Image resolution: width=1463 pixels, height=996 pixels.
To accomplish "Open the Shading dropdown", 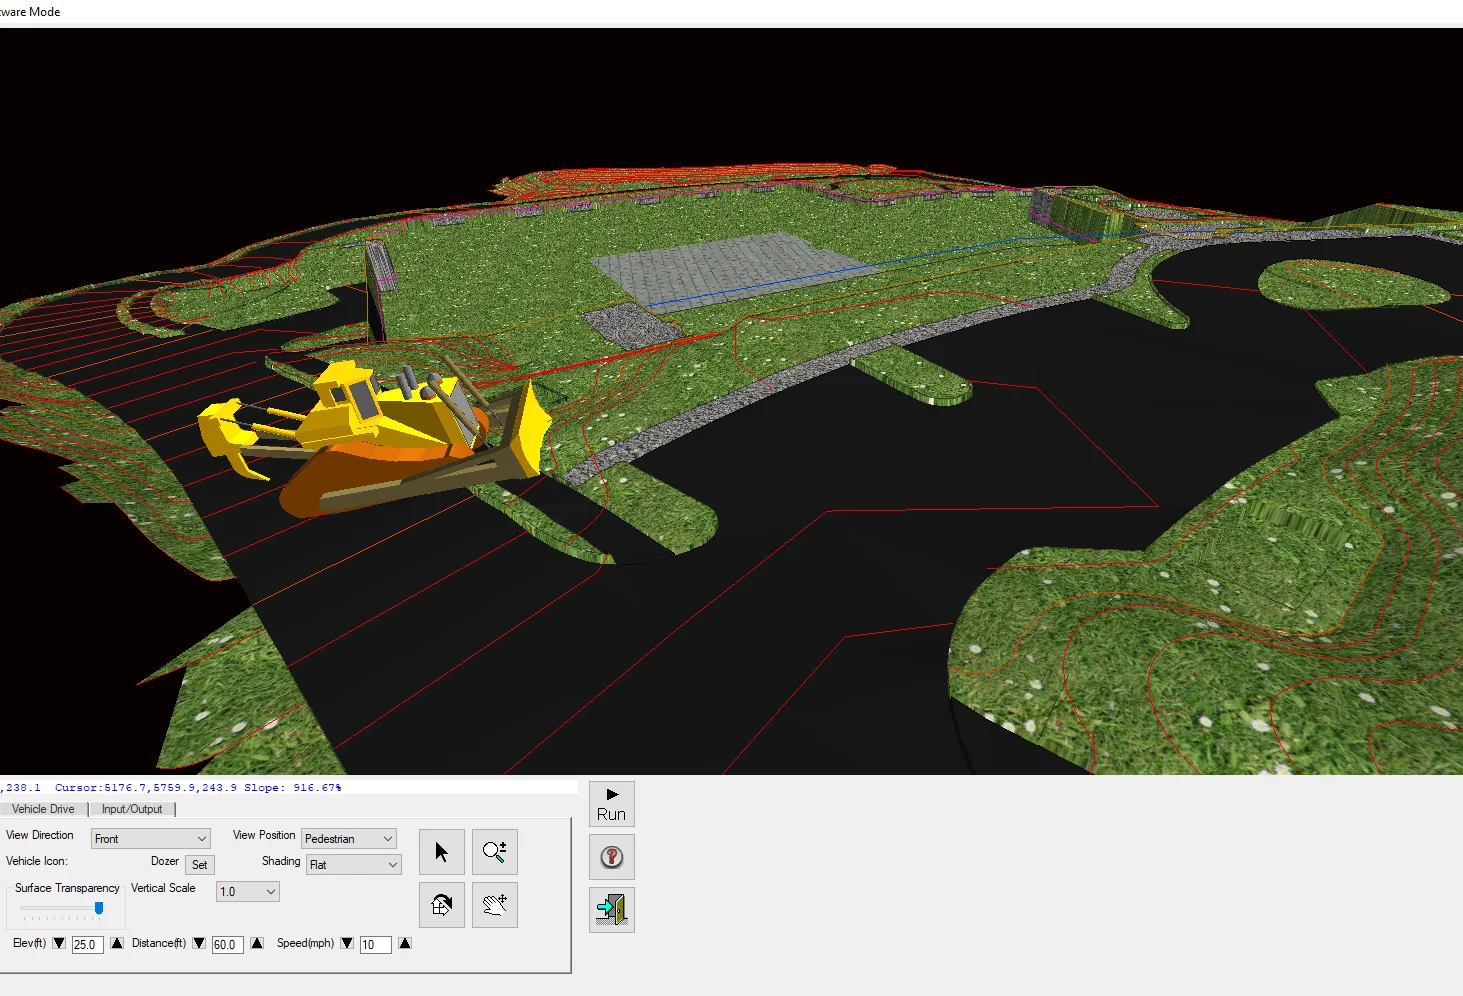I will 353,865.
